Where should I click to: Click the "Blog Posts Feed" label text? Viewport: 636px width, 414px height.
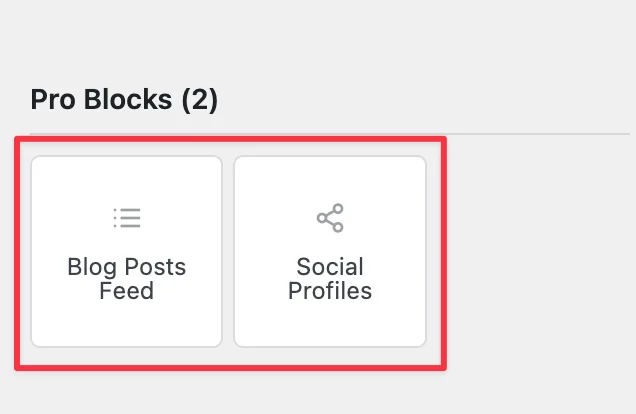[127, 279]
